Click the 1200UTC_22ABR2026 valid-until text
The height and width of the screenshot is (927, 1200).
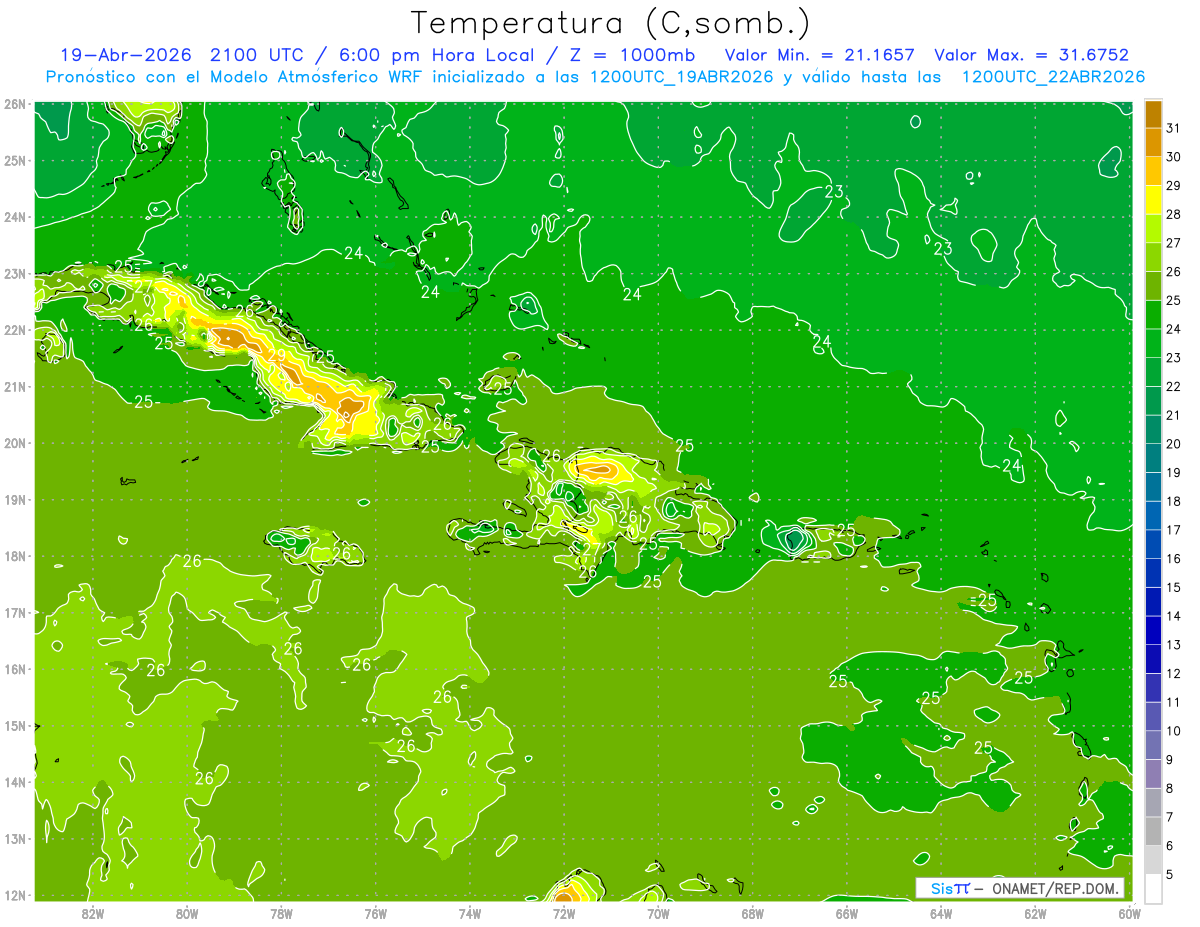[x=1053, y=76]
